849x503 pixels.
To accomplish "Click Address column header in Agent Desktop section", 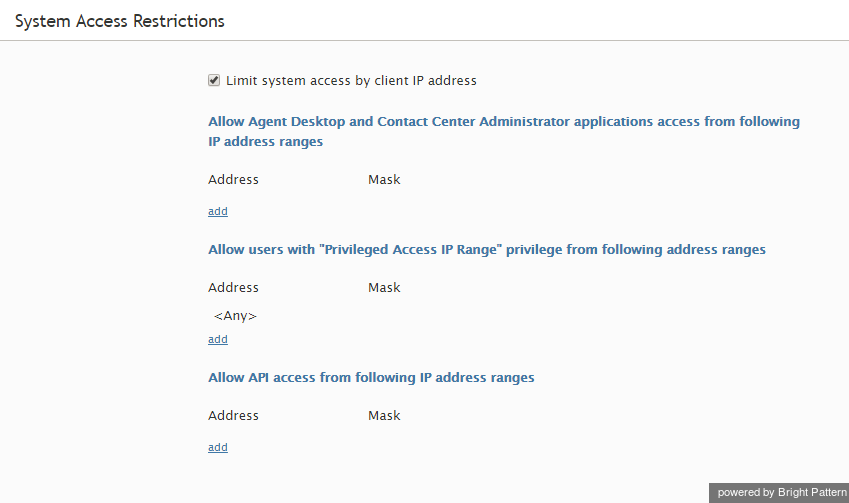I will 233,180.
